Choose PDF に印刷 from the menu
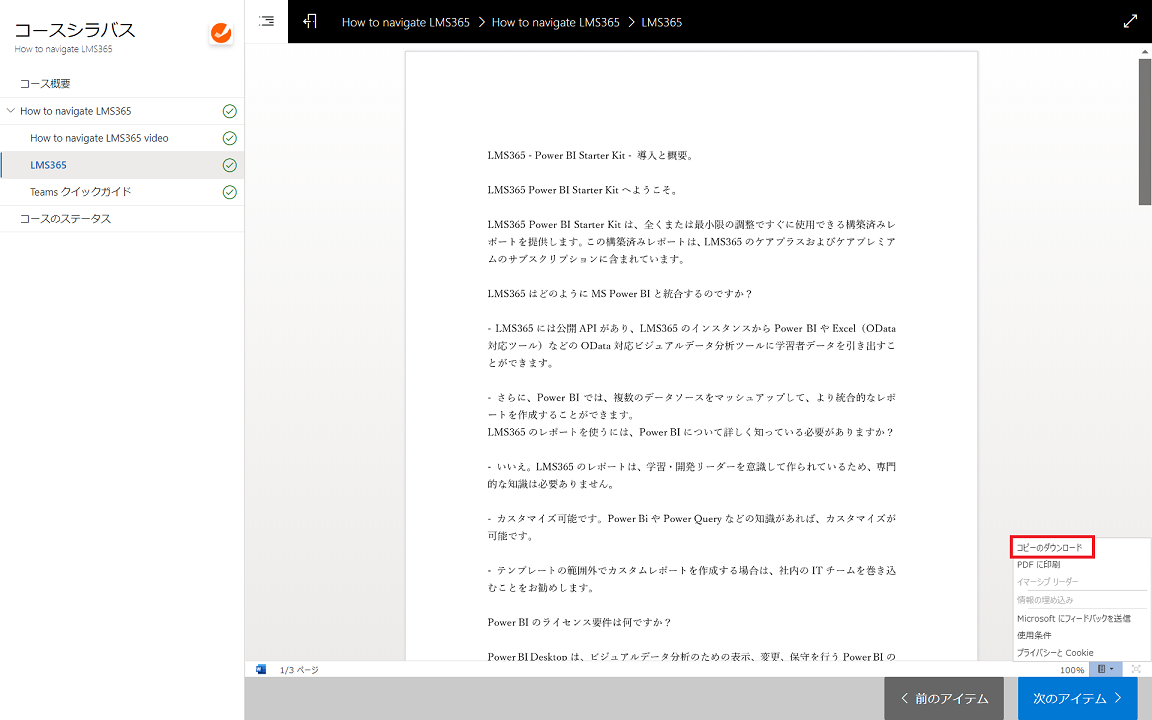This screenshot has width=1152, height=720. tap(1042, 564)
